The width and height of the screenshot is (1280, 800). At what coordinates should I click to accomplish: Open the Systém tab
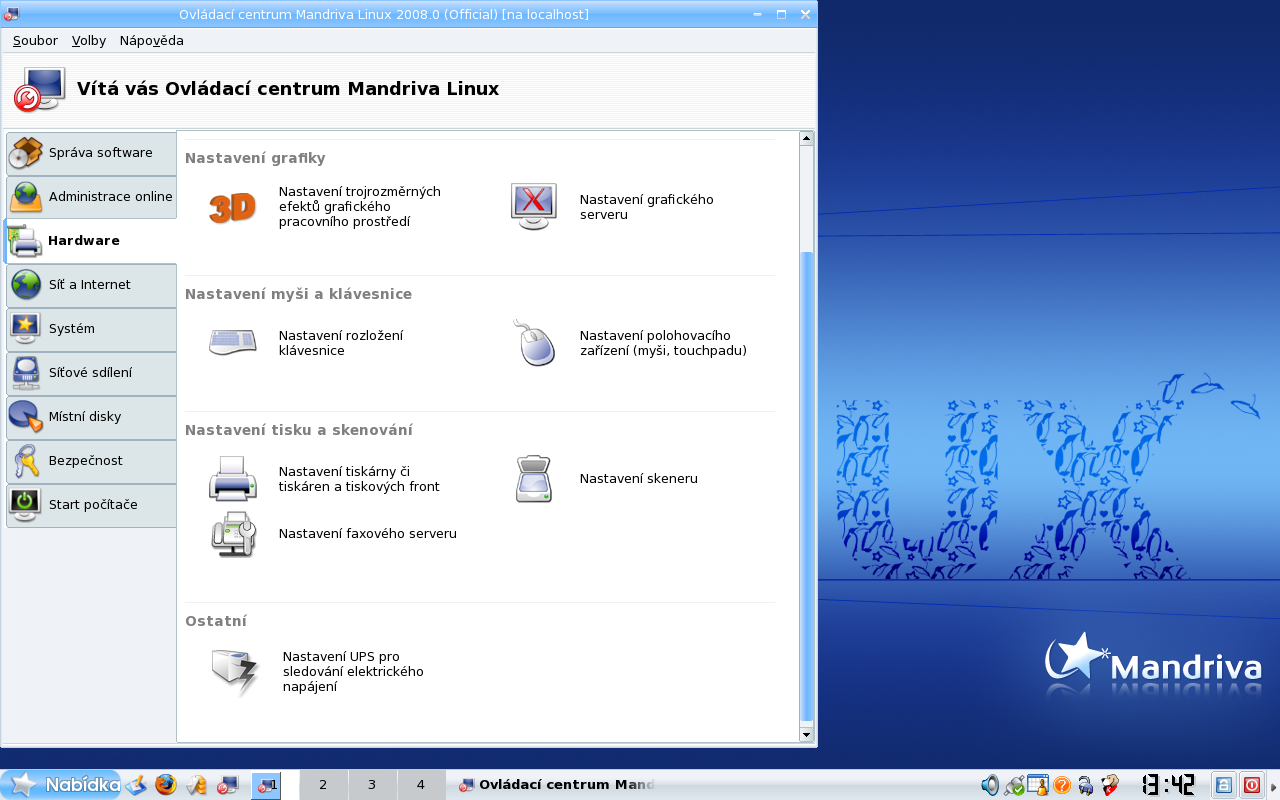[91, 329]
